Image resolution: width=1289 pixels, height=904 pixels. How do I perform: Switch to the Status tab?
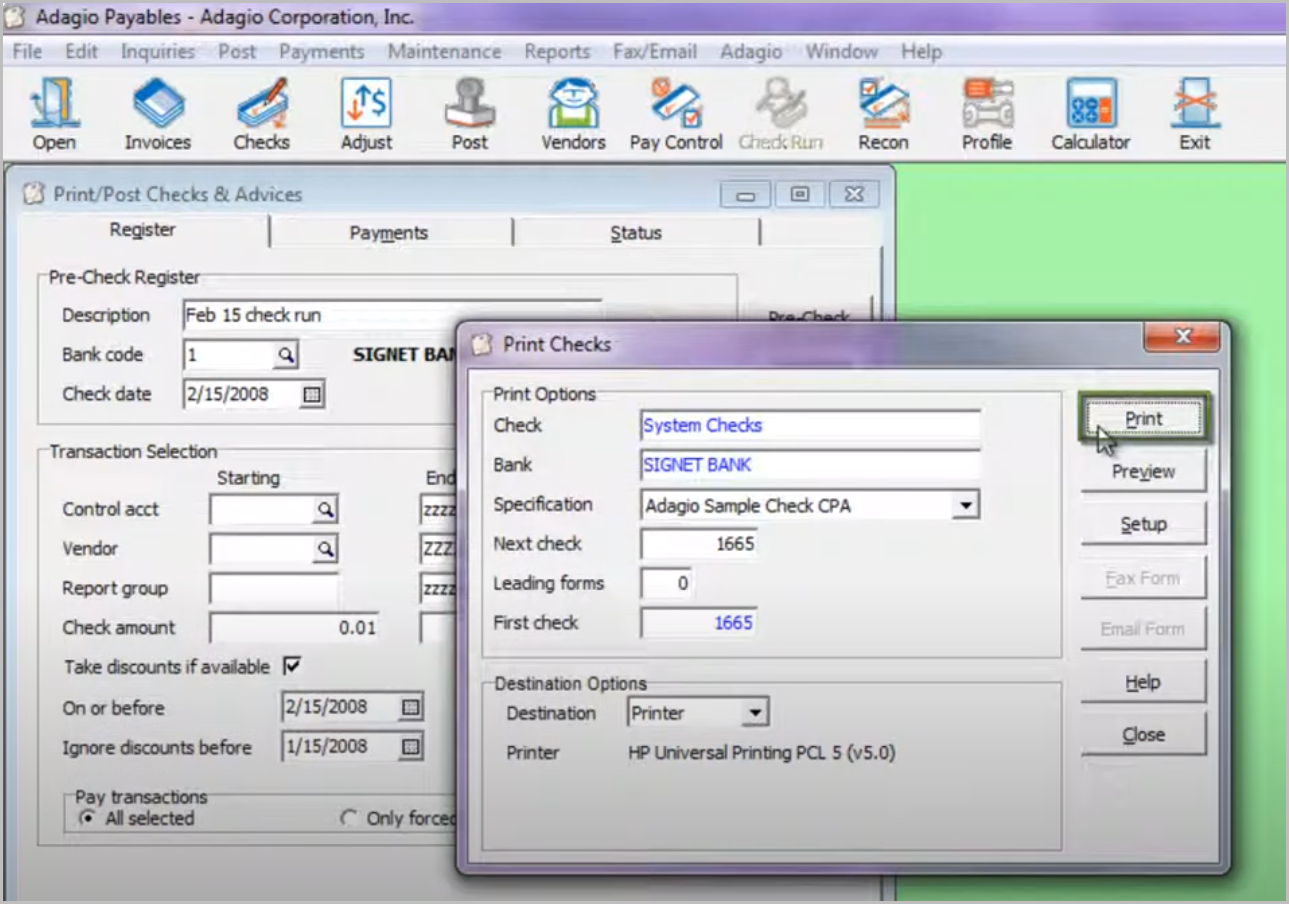tap(636, 233)
